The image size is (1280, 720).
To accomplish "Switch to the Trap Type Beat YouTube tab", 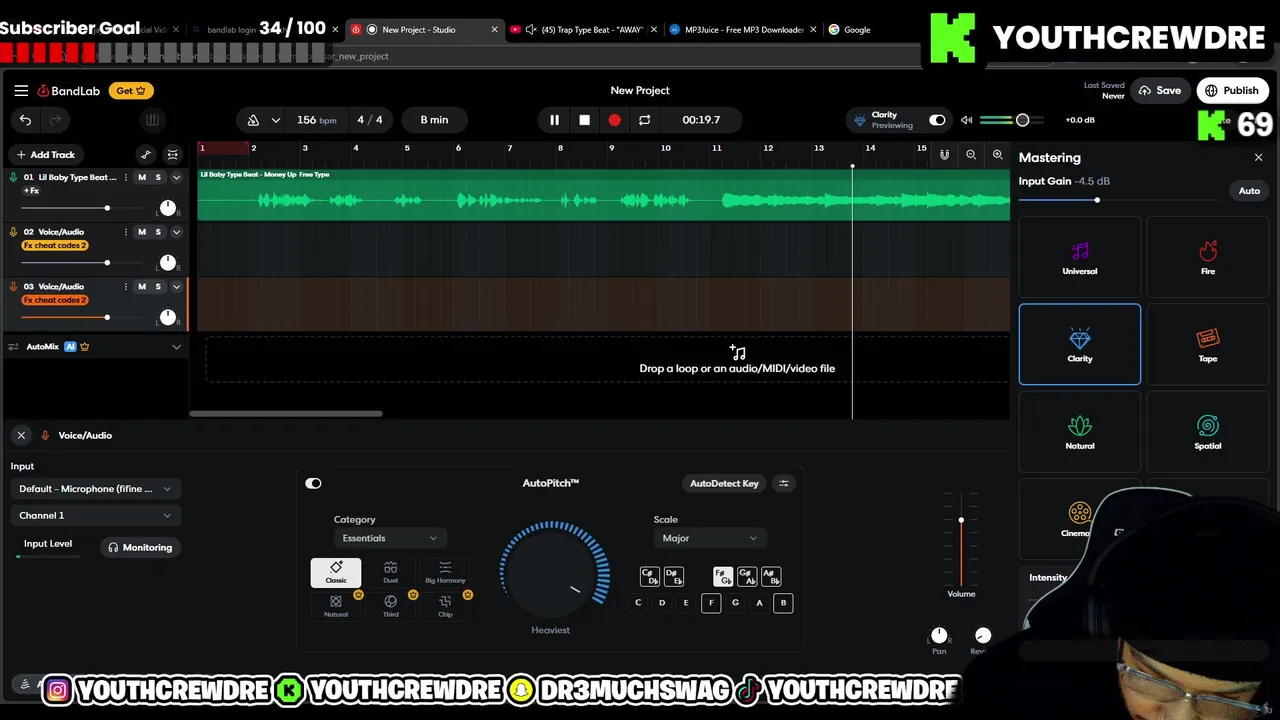I will 583,29.
